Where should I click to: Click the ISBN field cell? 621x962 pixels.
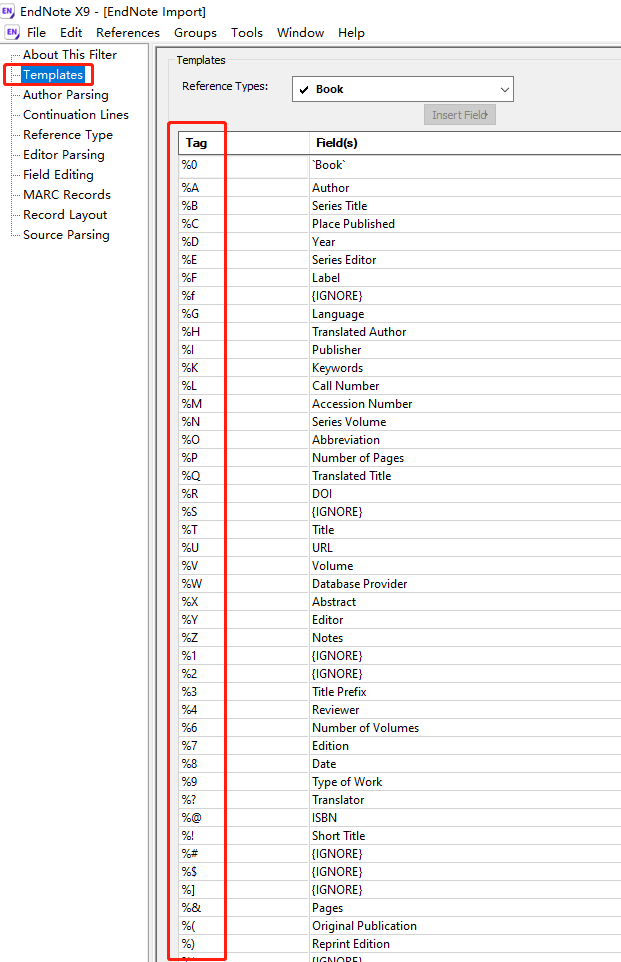(465, 818)
